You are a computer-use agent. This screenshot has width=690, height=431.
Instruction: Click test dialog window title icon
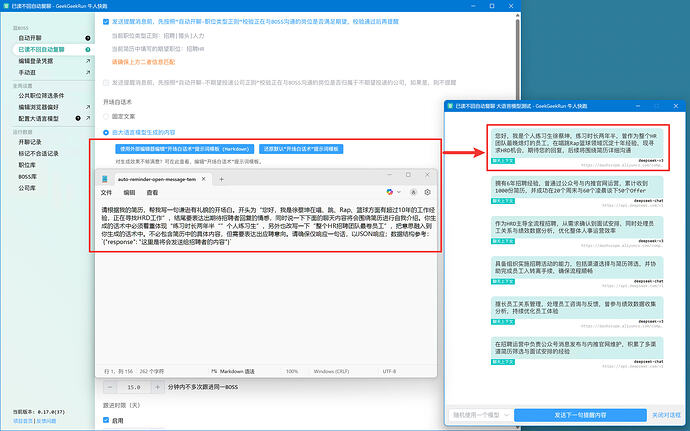coord(450,106)
